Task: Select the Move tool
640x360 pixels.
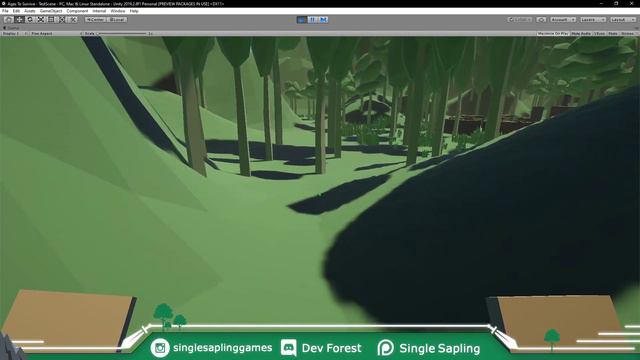Action: pyautogui.click(x=19, y=20)
